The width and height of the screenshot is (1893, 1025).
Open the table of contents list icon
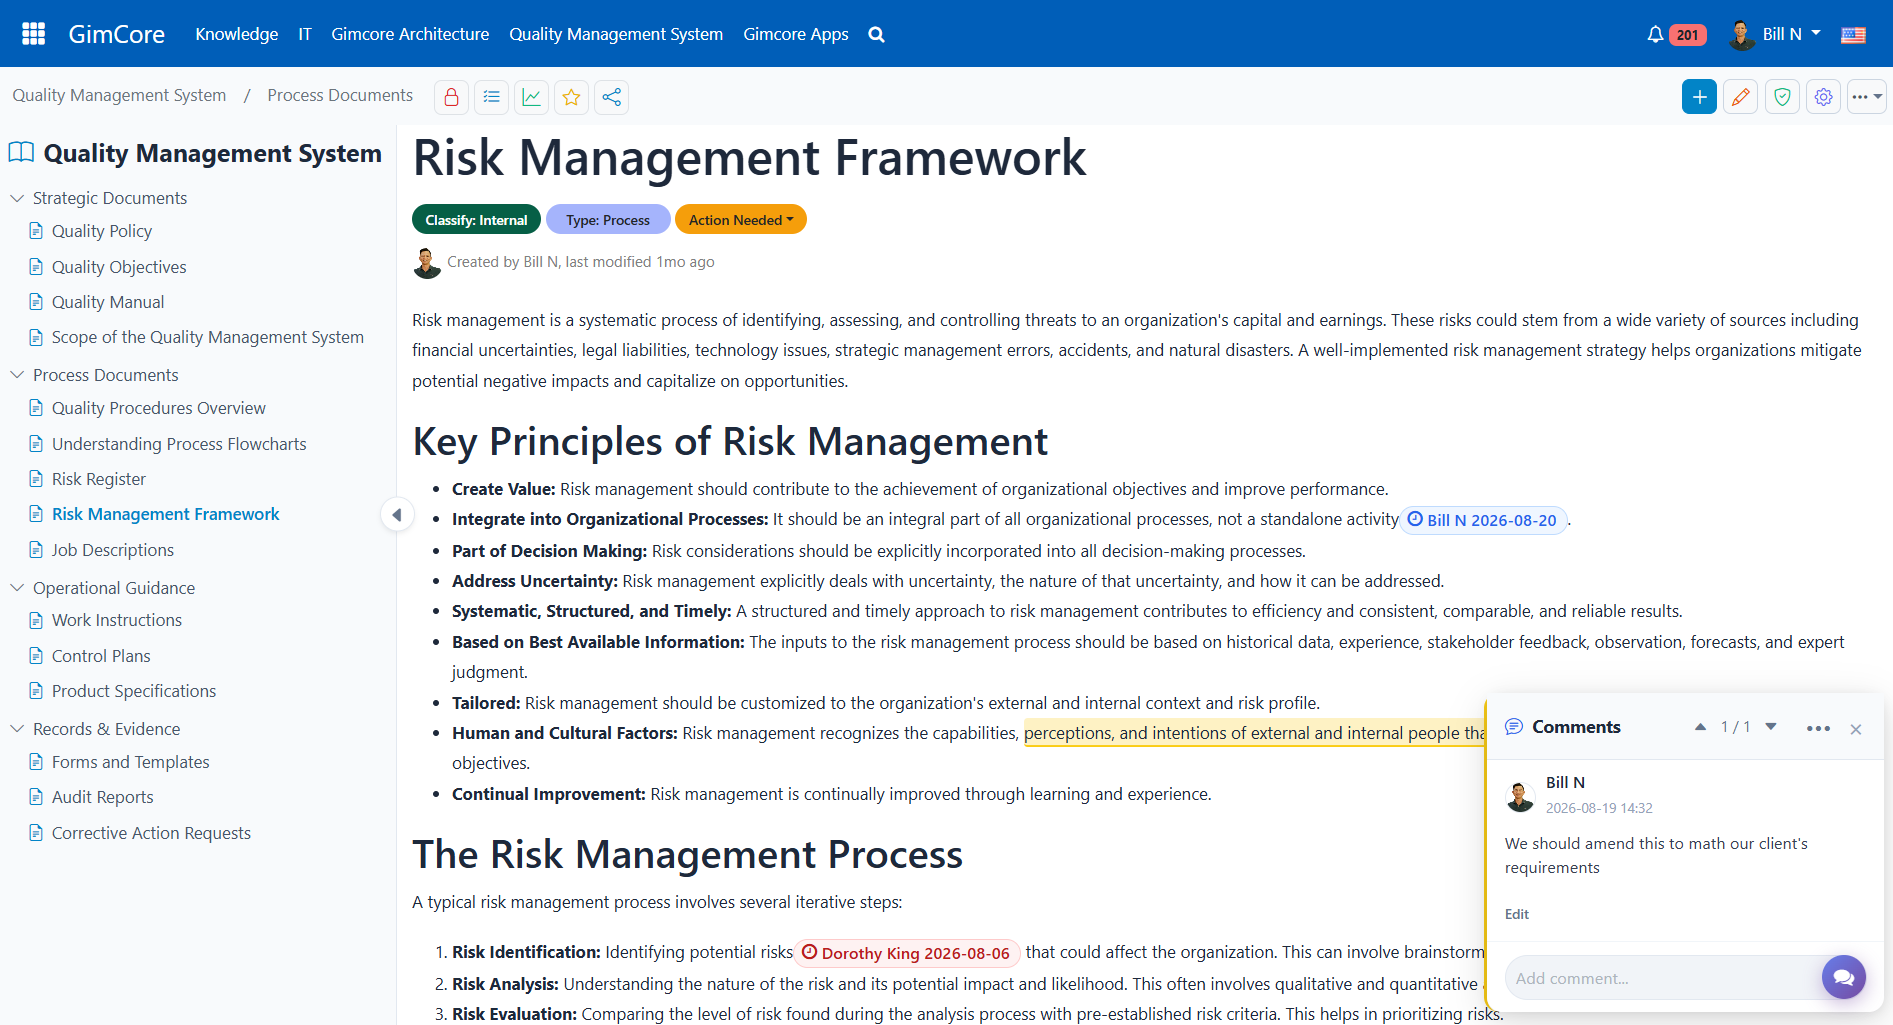coord(491,97)
